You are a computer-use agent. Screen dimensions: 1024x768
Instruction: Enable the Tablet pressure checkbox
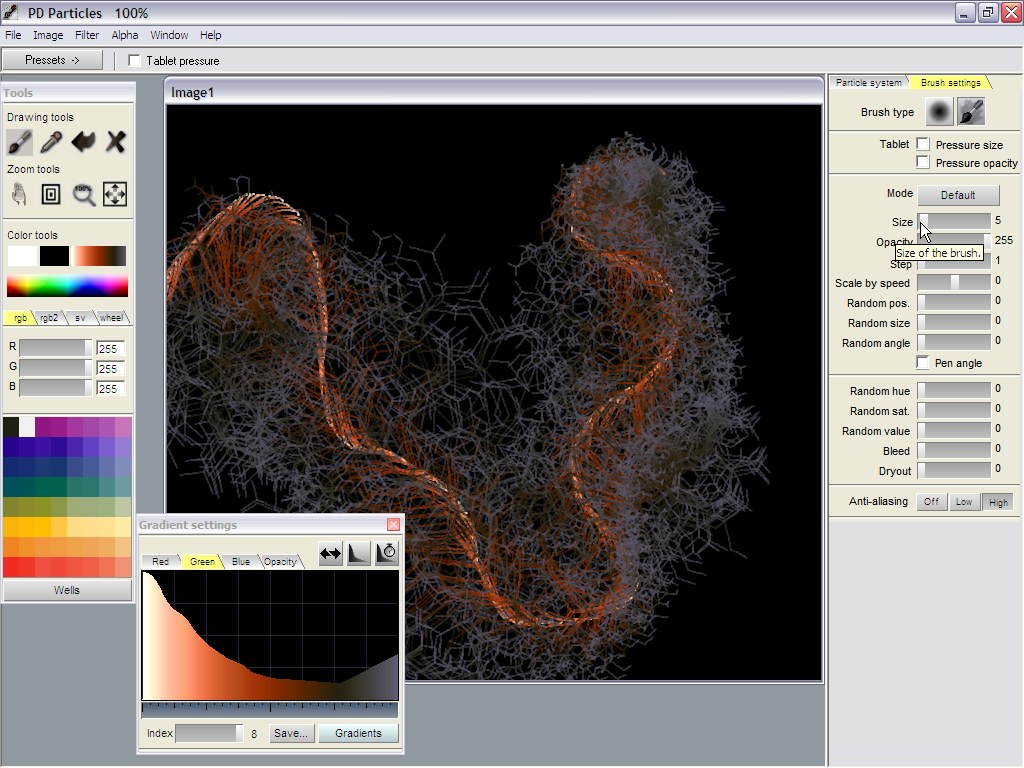pyautogui.click(x=135, y=61)
